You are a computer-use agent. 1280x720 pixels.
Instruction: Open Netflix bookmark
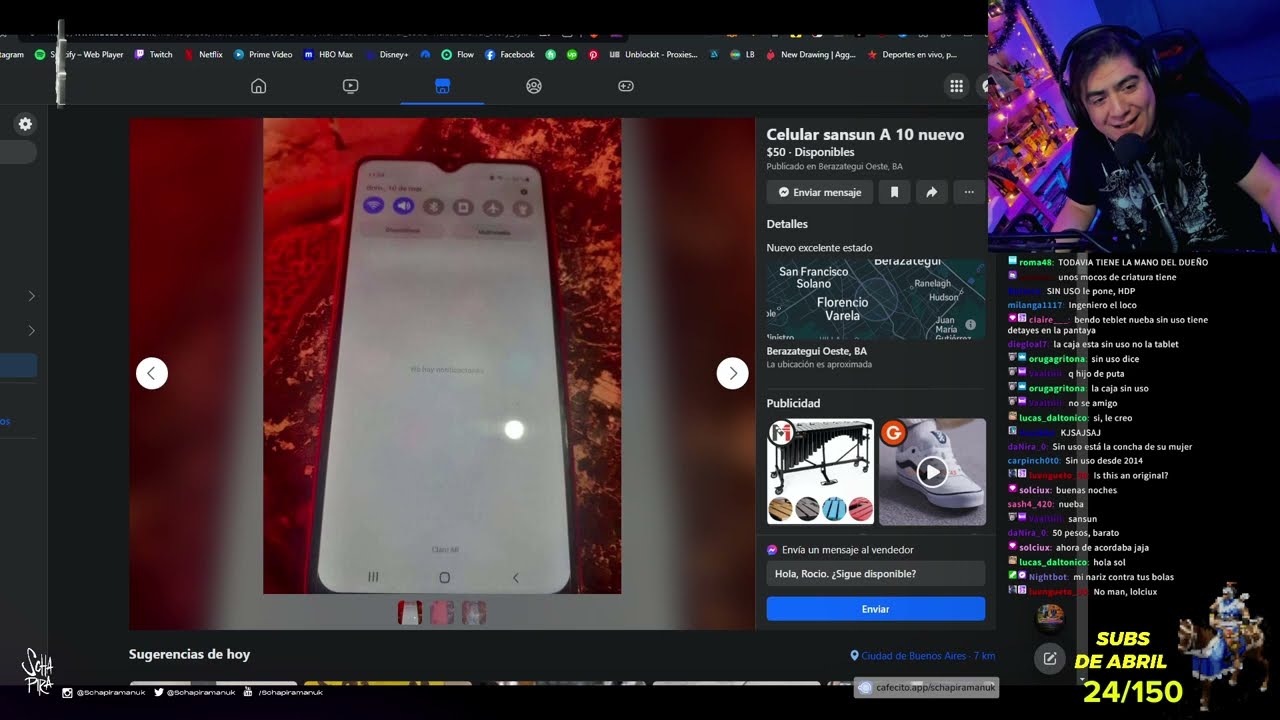(204, 55)
